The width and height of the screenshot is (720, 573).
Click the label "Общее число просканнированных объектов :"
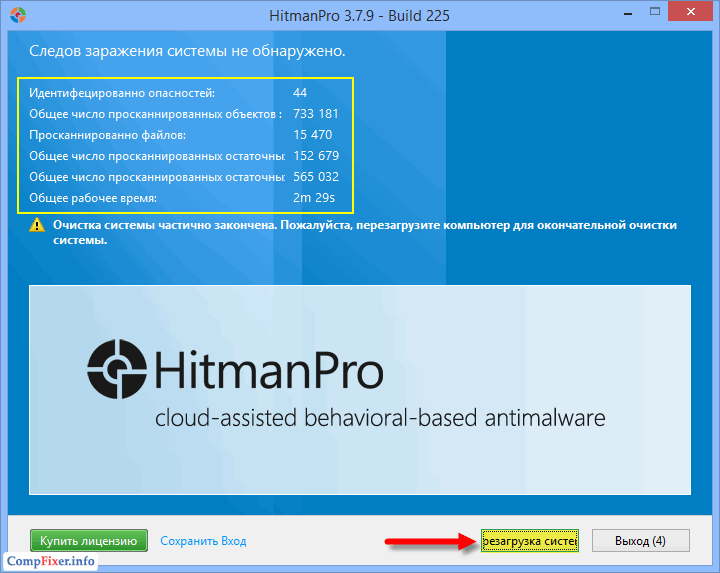[x=156, y=114]
